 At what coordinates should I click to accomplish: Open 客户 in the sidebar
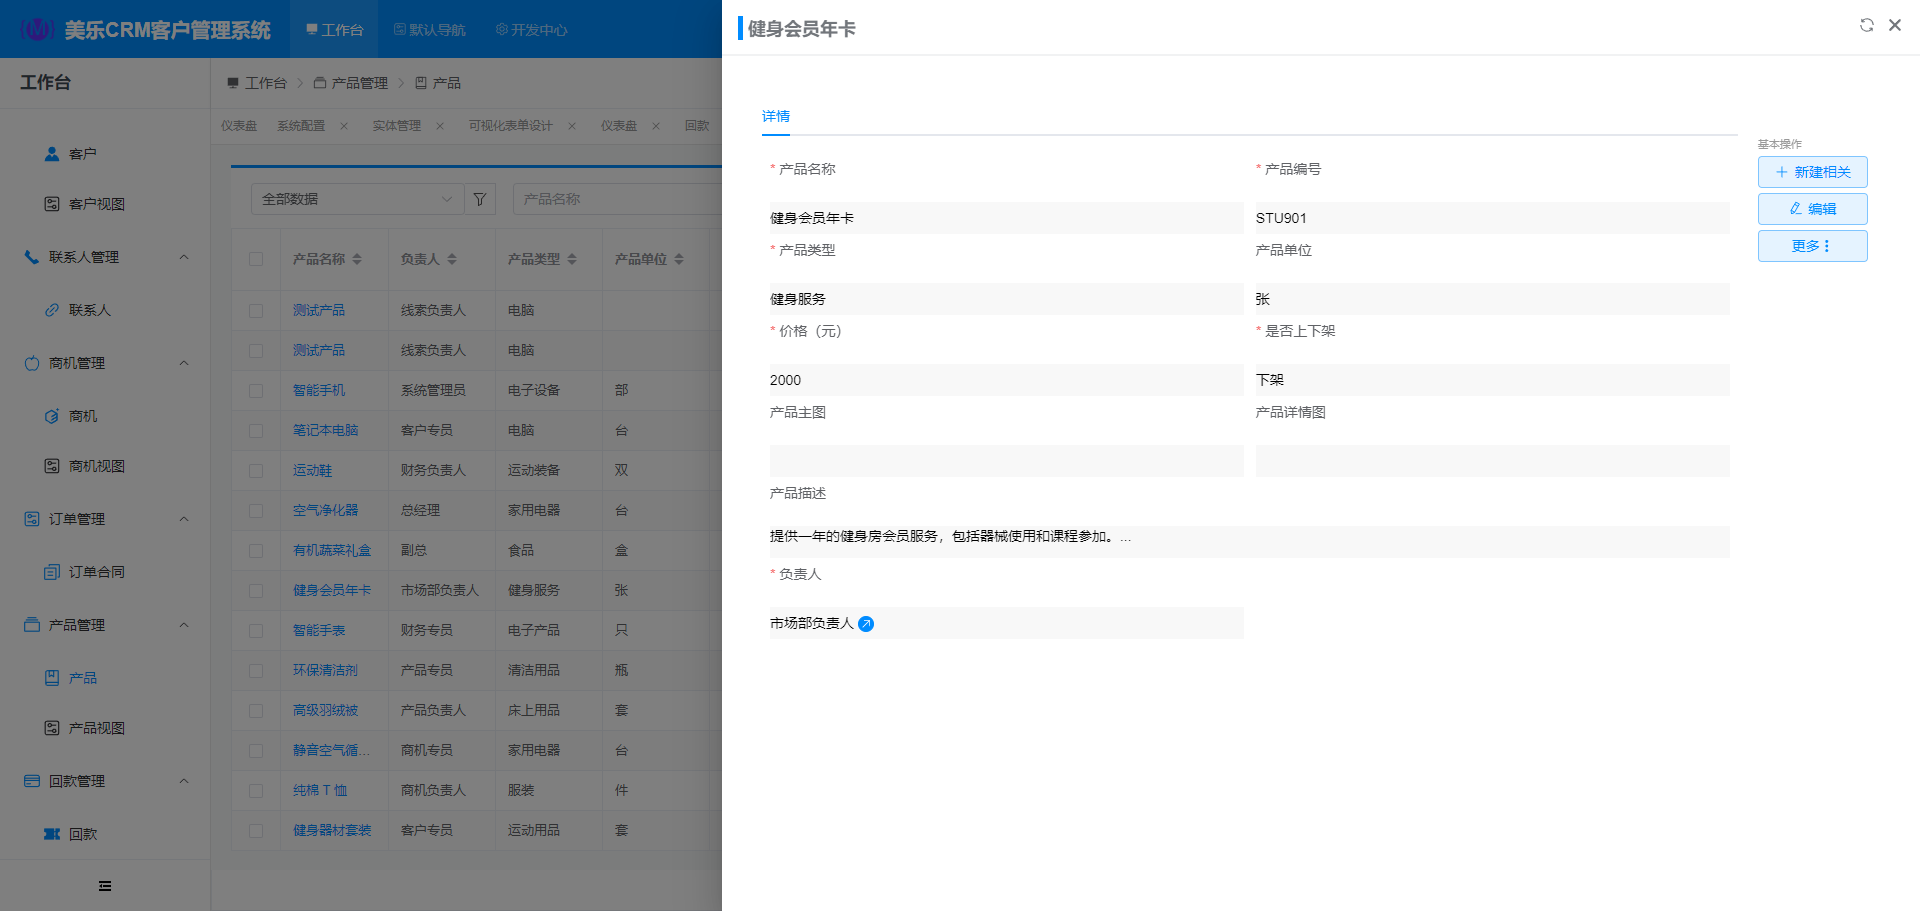click(x=82, y=154)
